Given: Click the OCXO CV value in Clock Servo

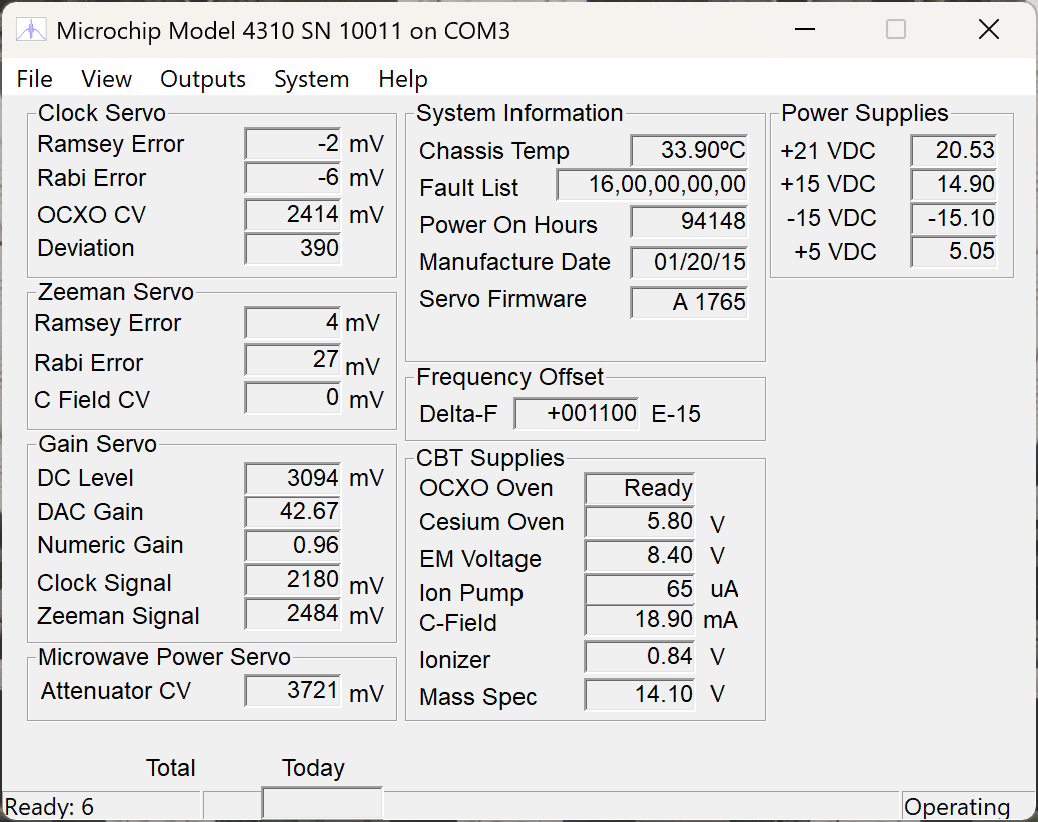Looking at the screenshot, I should [x=293, y=214].
